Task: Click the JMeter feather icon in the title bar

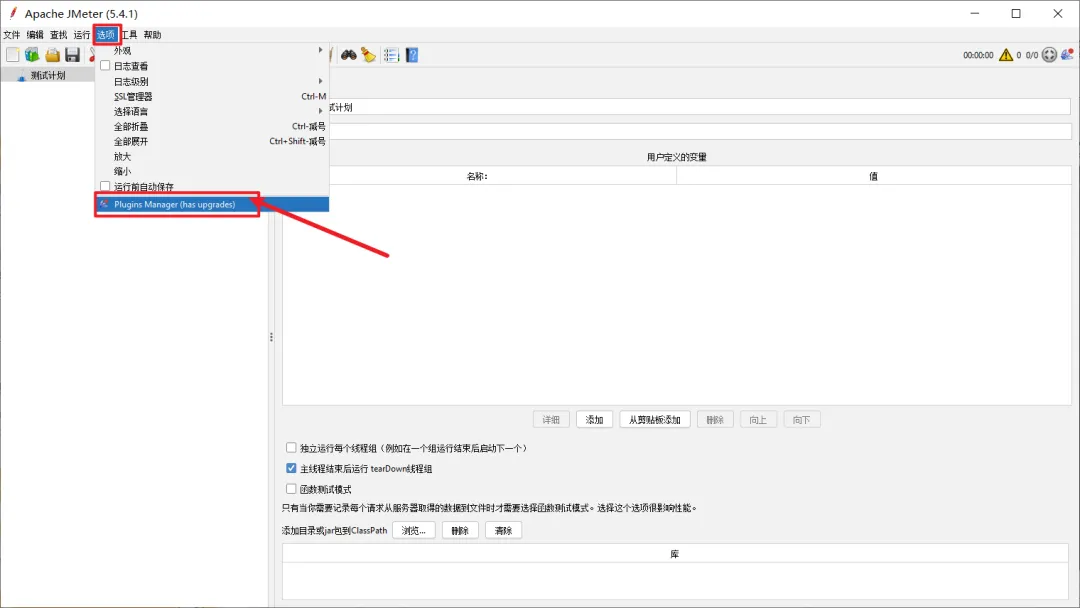Action: click(x=12, y=13)
